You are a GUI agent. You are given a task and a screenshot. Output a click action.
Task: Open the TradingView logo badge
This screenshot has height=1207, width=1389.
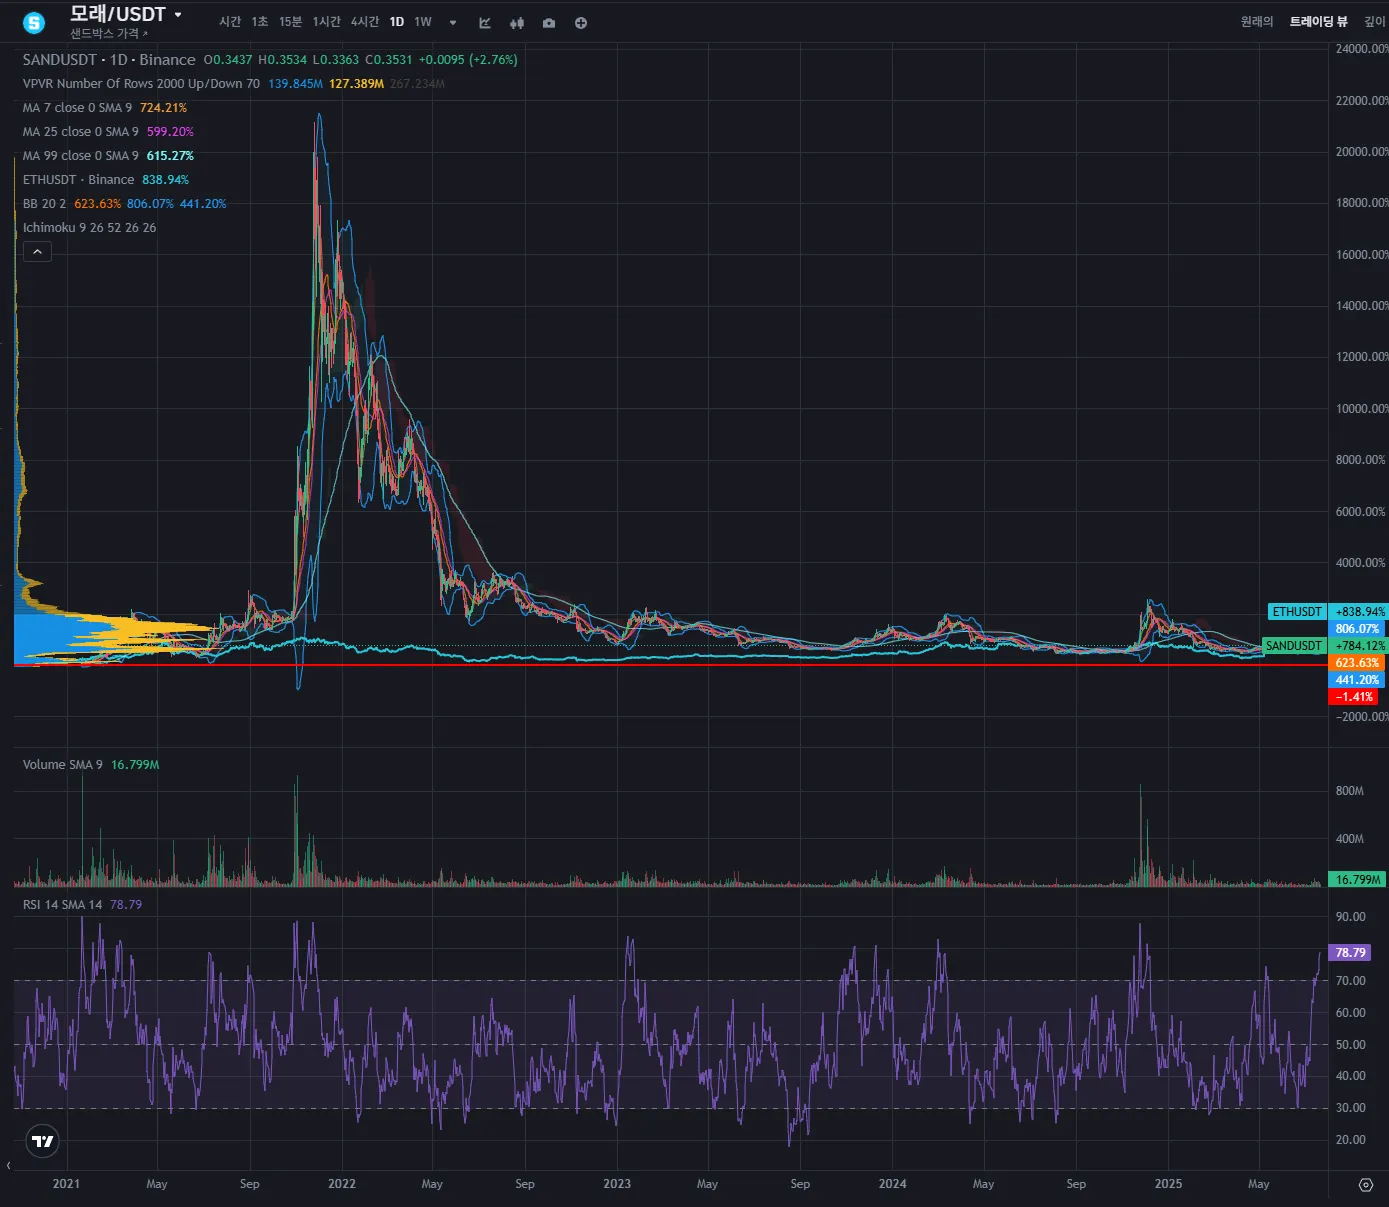tap(43, 1141)
